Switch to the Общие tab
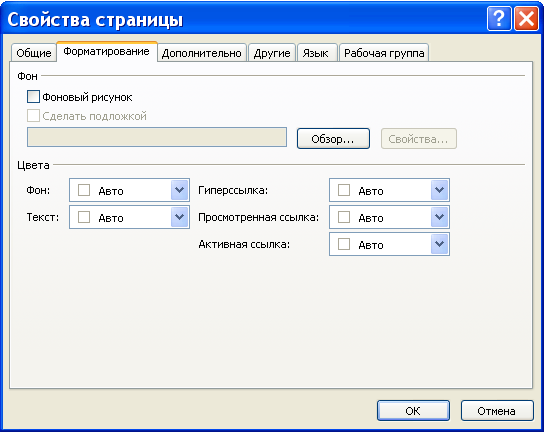Viewport: 547px width, 435px height. point(33,53)
